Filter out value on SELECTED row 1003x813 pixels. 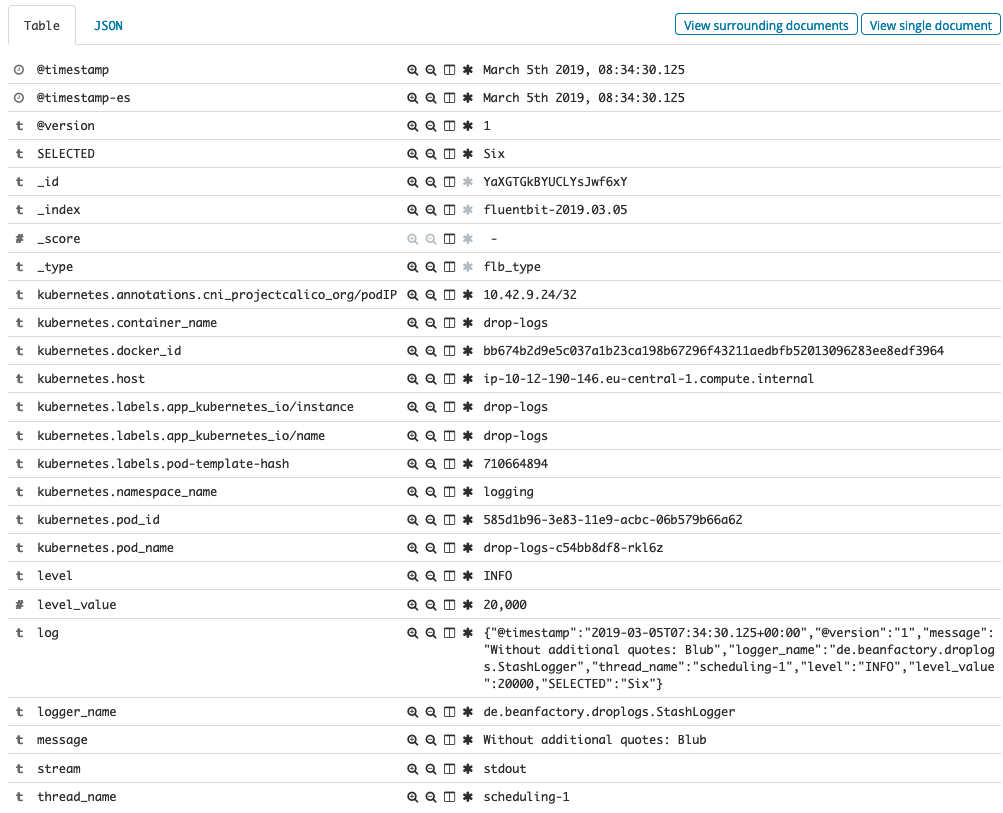431,154
